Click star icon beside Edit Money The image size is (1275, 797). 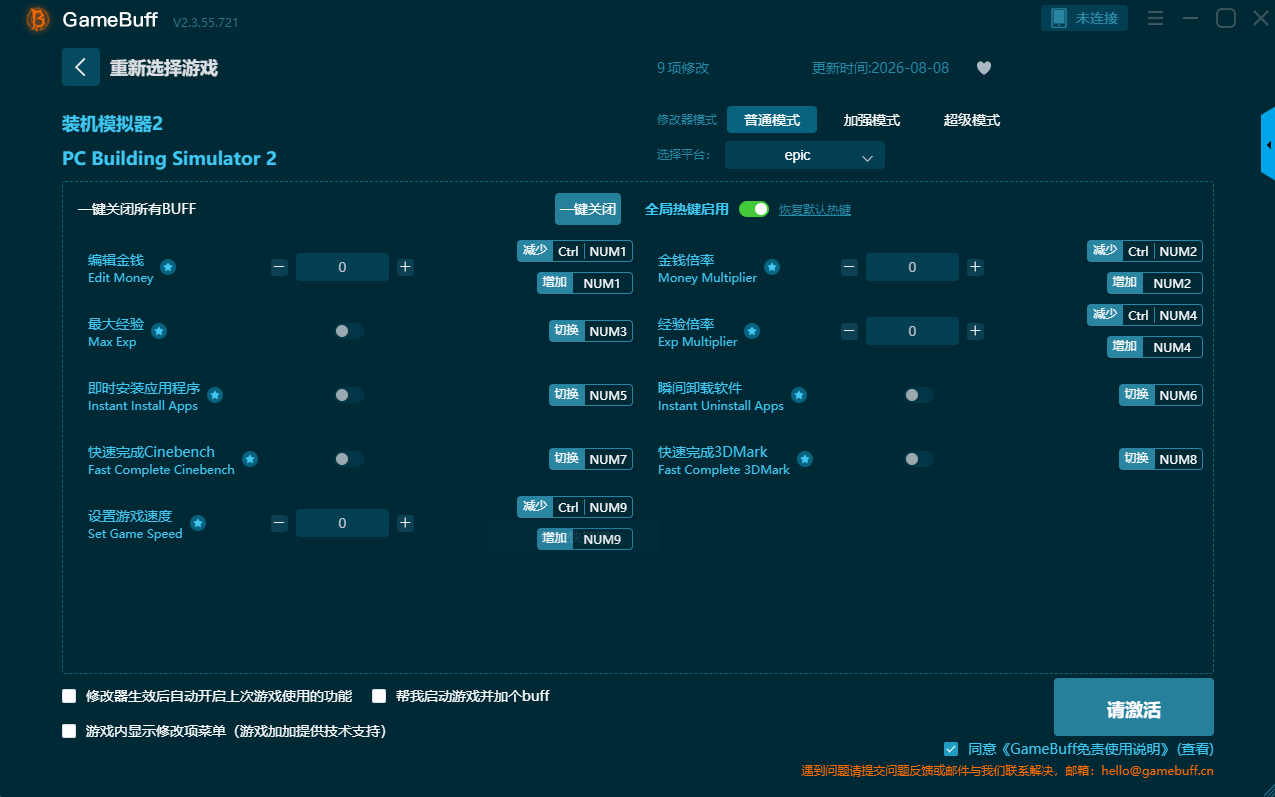[x=168, y=267]
